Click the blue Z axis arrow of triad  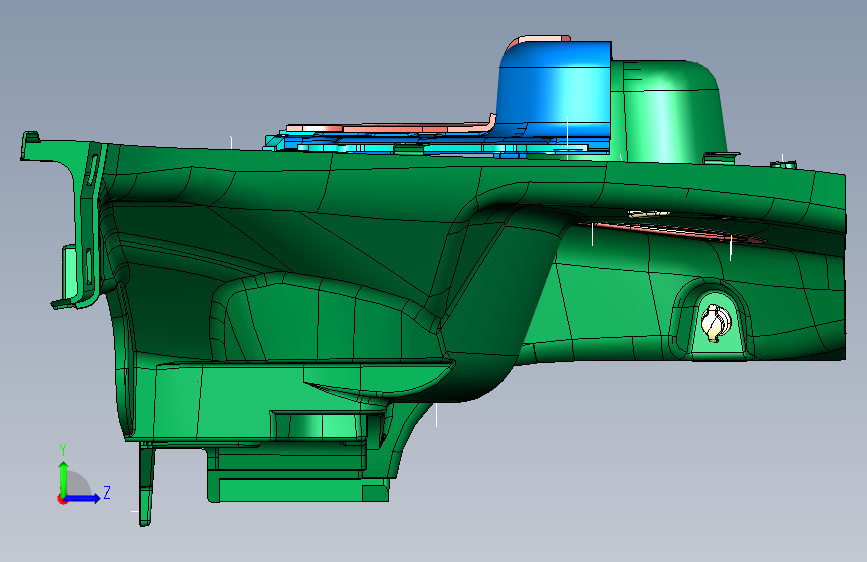pyautogui.click(x=83, y=498)
